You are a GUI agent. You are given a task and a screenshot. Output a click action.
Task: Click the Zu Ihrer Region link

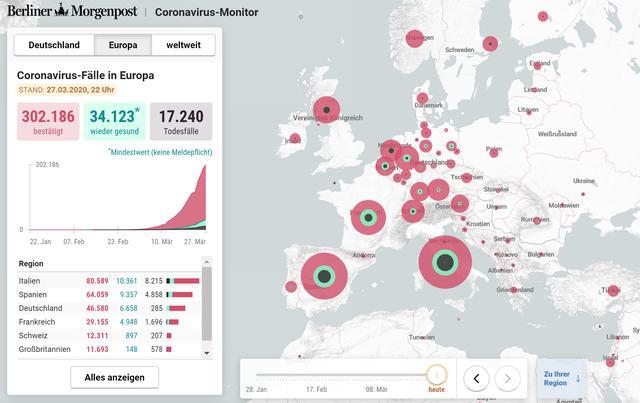pyautogui.click(x=556, y=379)
